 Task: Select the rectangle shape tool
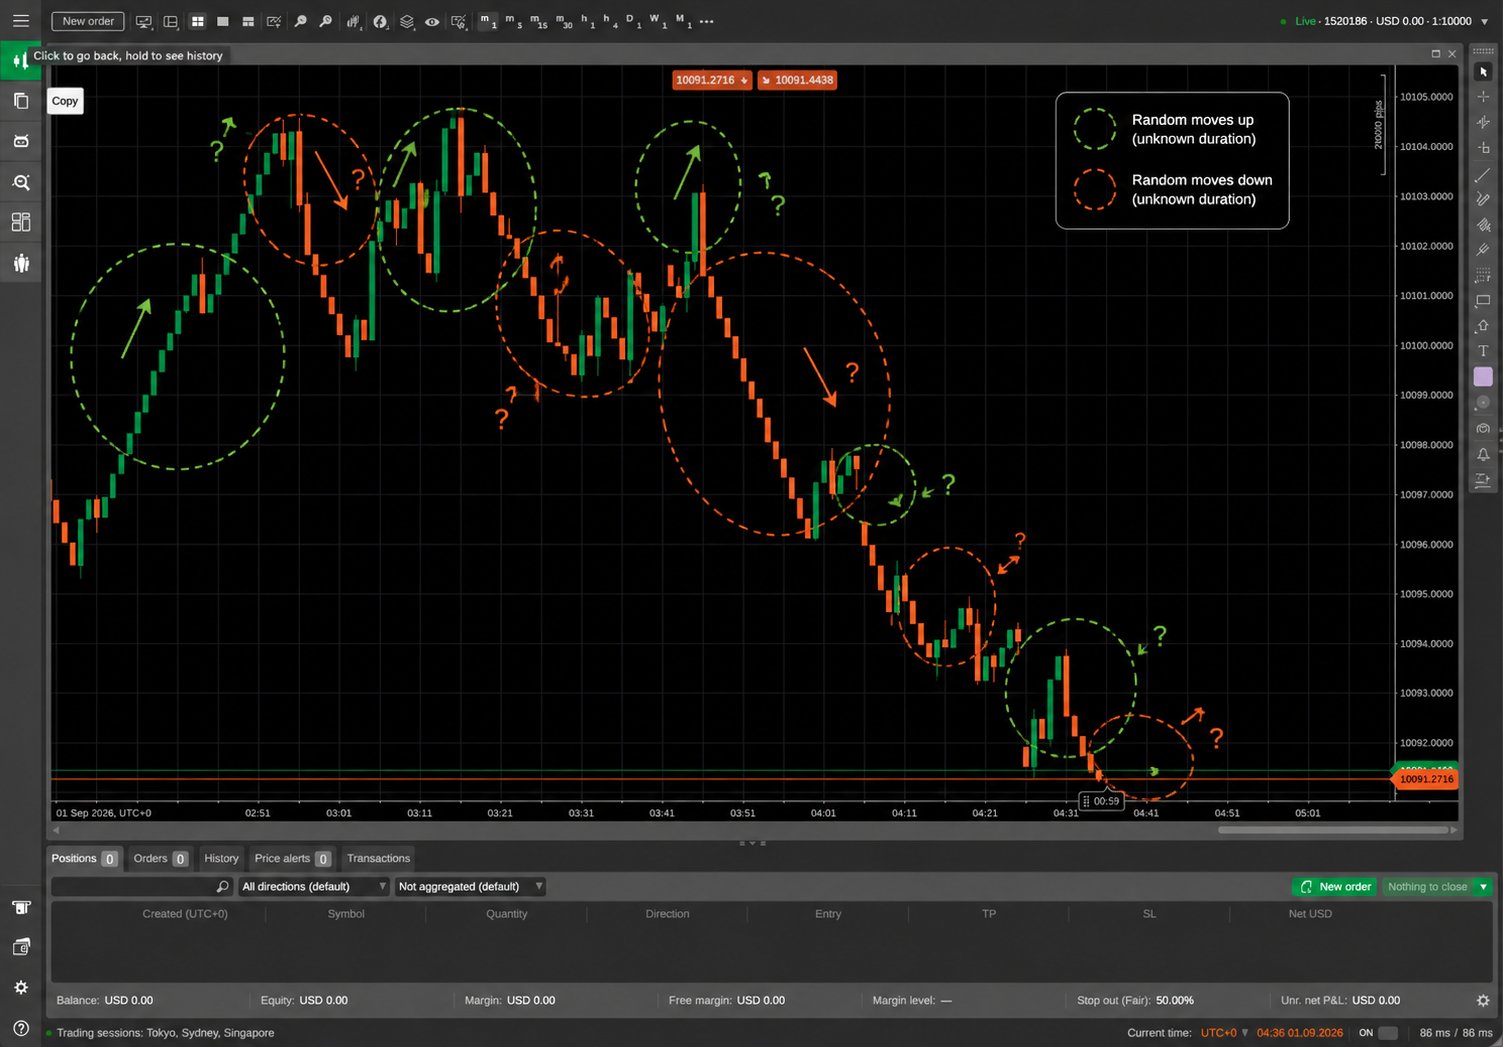(x=1483, y=300)
